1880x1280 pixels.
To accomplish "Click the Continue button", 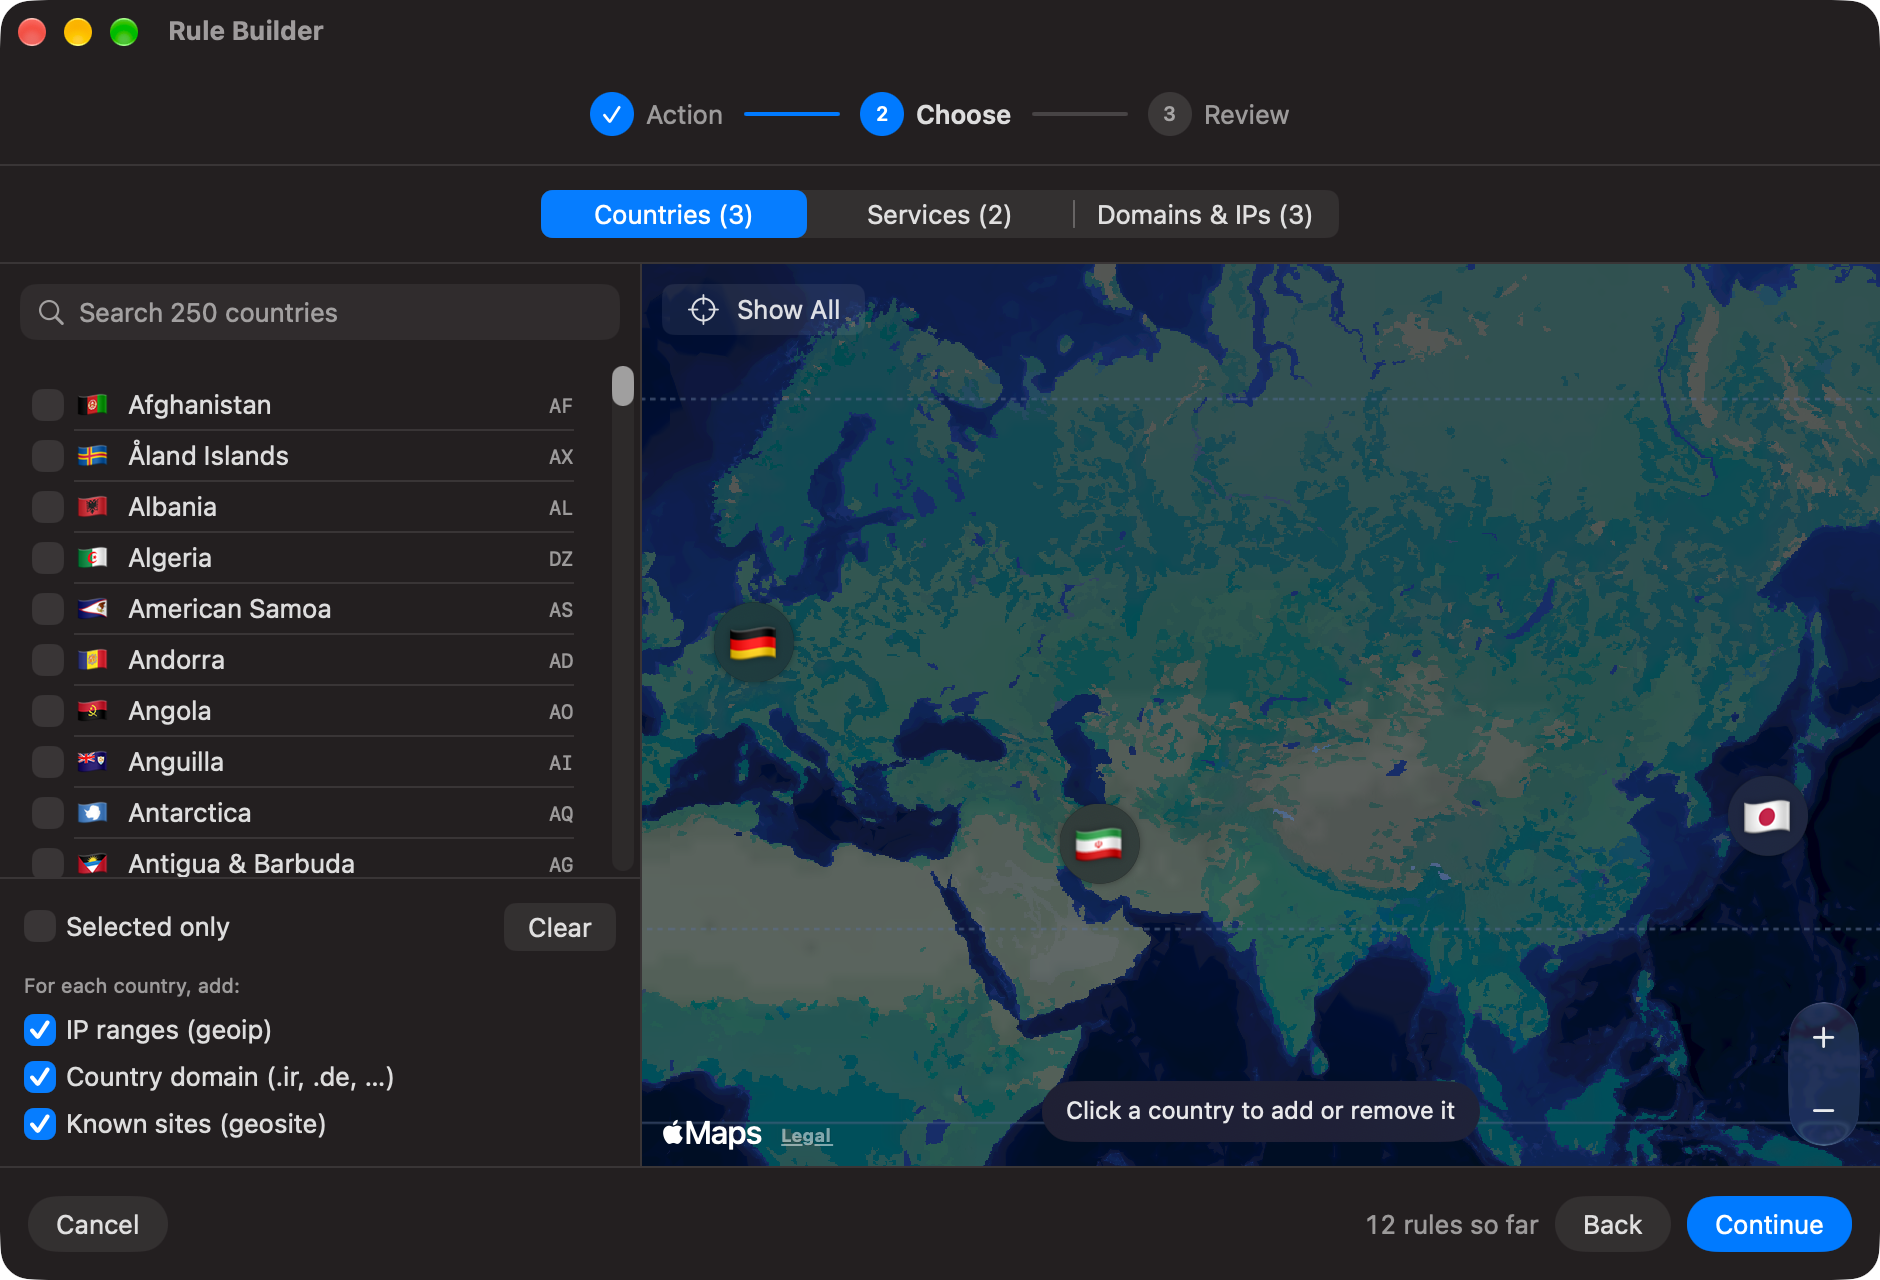I will tap(1768, 1224).
